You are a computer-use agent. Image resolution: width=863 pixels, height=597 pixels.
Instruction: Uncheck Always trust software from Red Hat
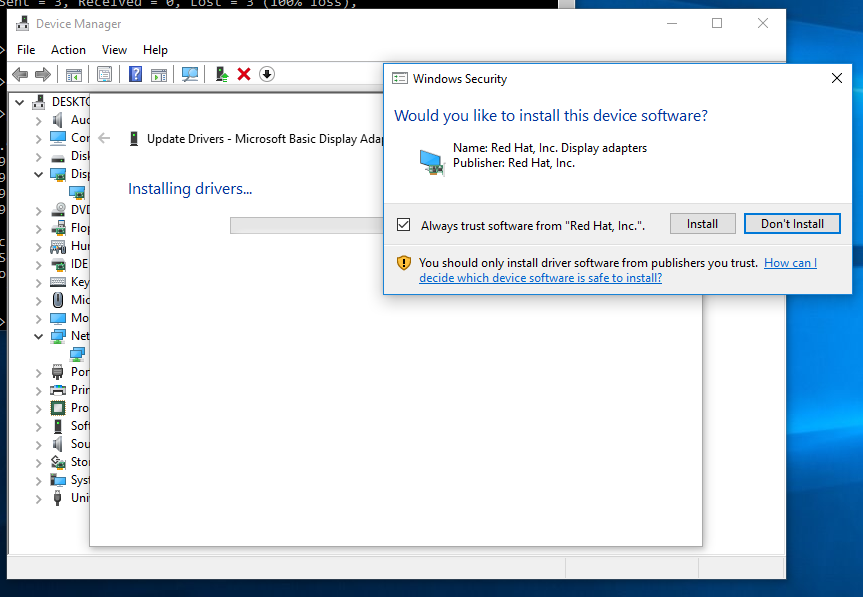(x=403, y=224)
